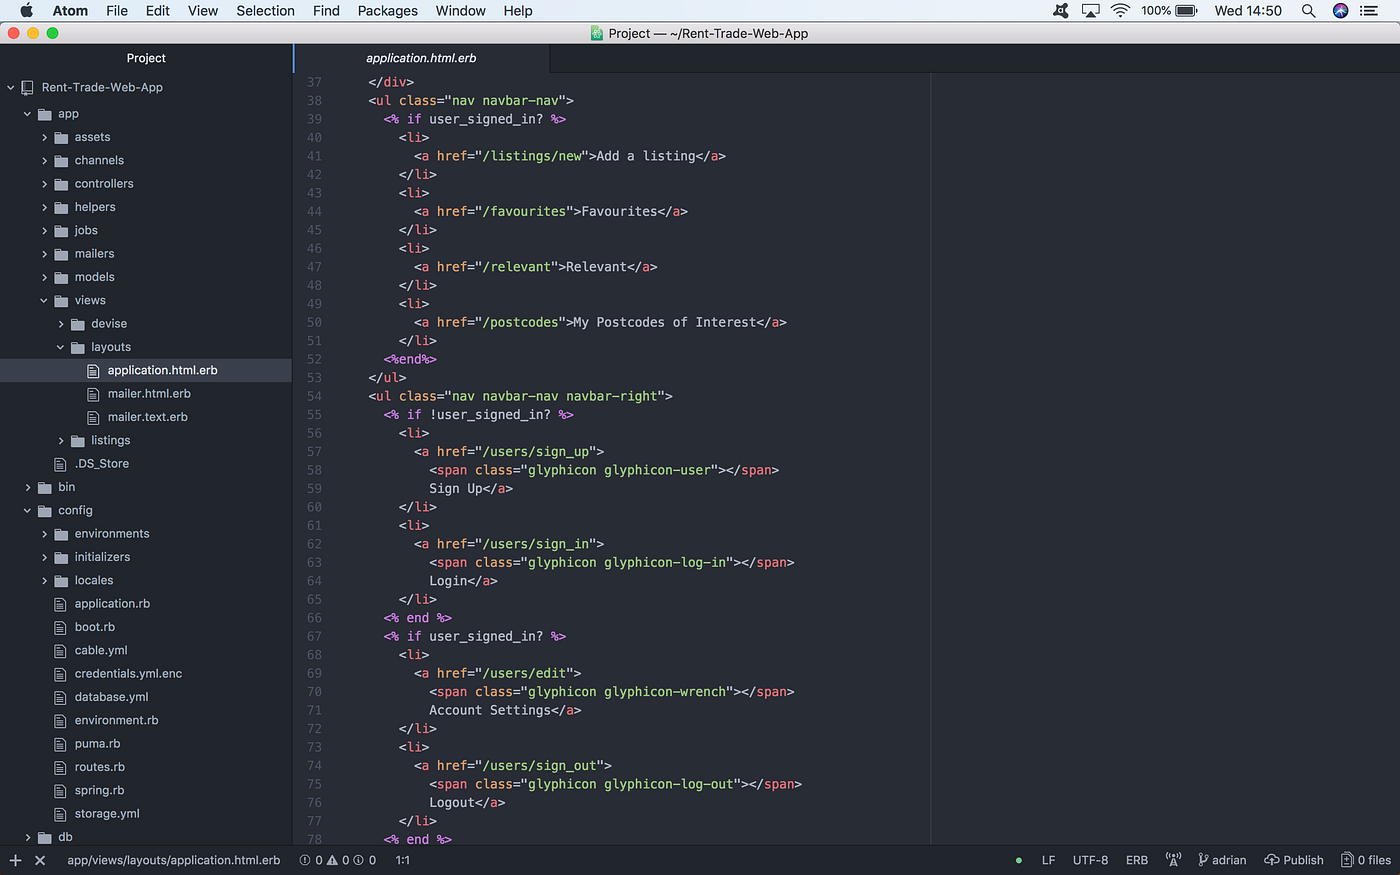
Task: Collapse the layouts folder
Action: [x=61, y=347]
